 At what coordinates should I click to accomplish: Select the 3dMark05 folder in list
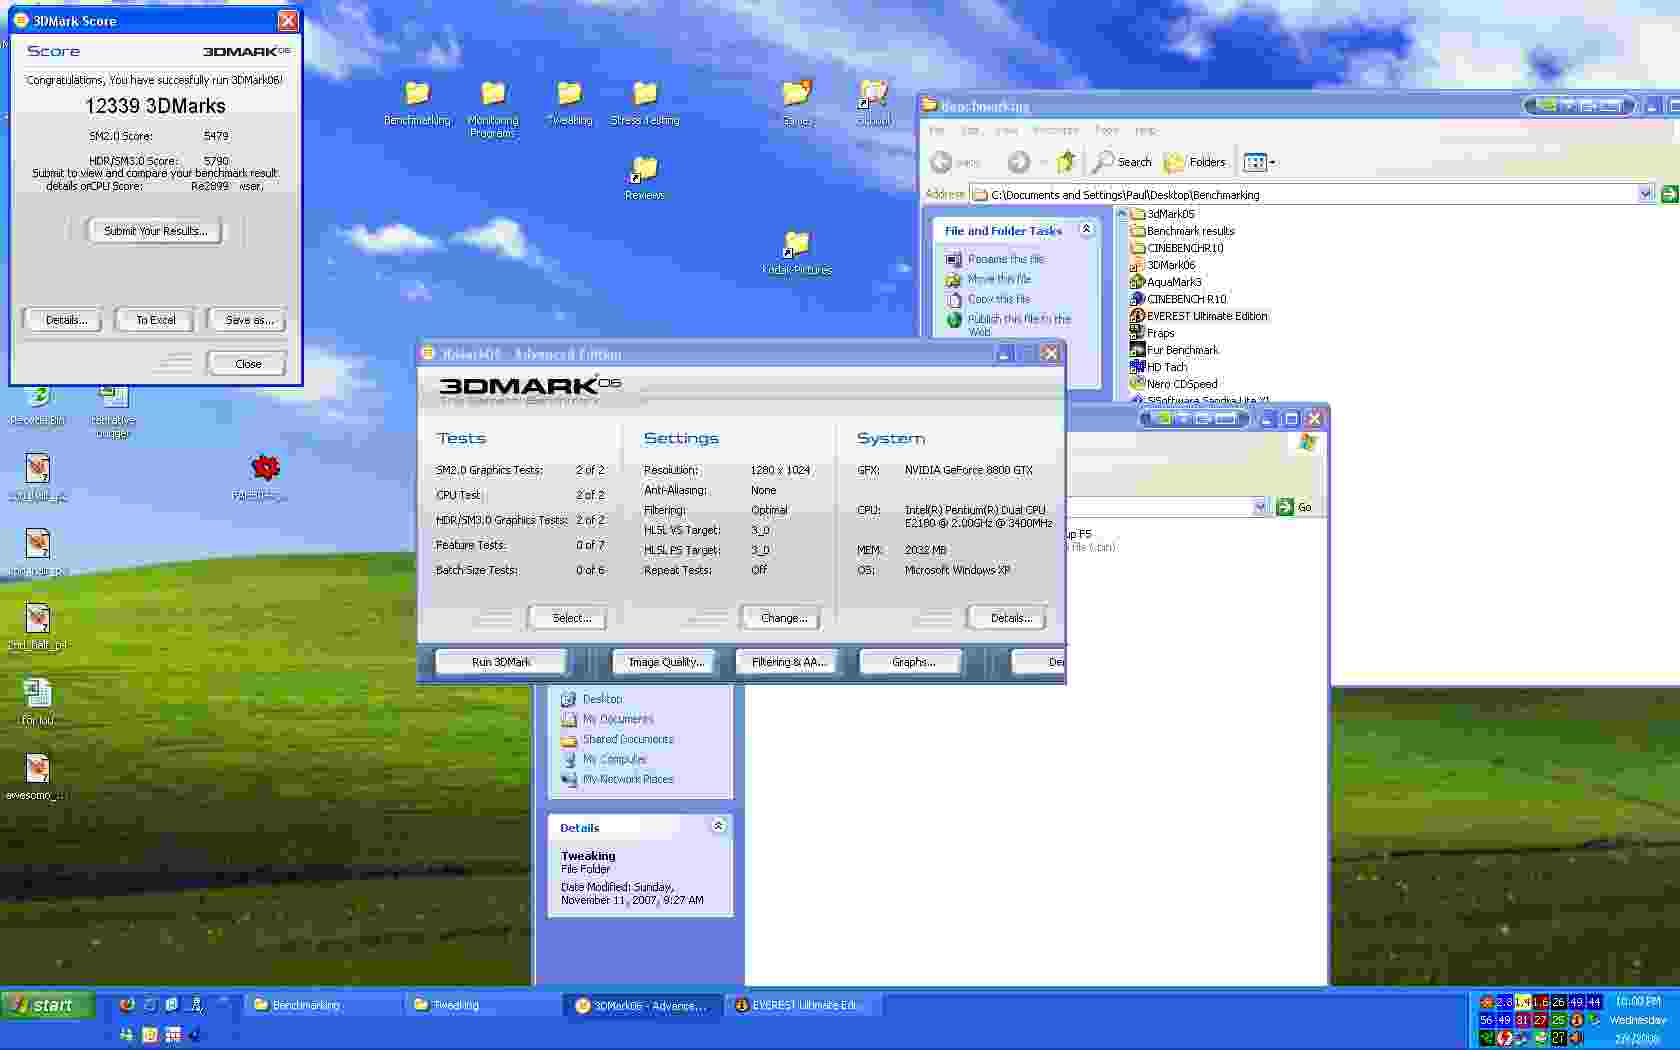point(1163,214)
